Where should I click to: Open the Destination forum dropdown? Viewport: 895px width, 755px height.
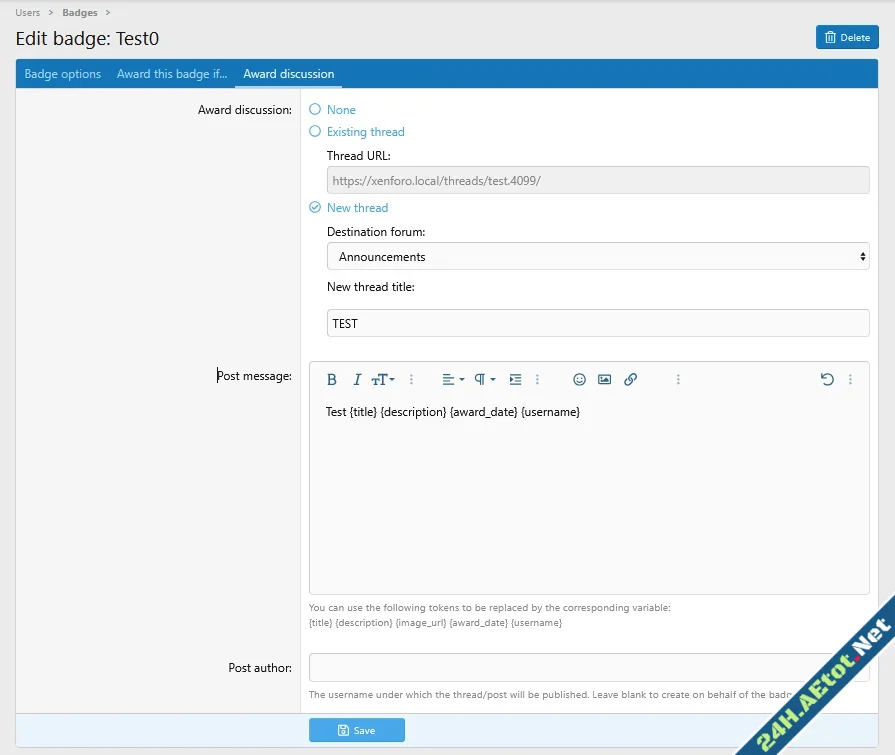(x=597, y=257)
